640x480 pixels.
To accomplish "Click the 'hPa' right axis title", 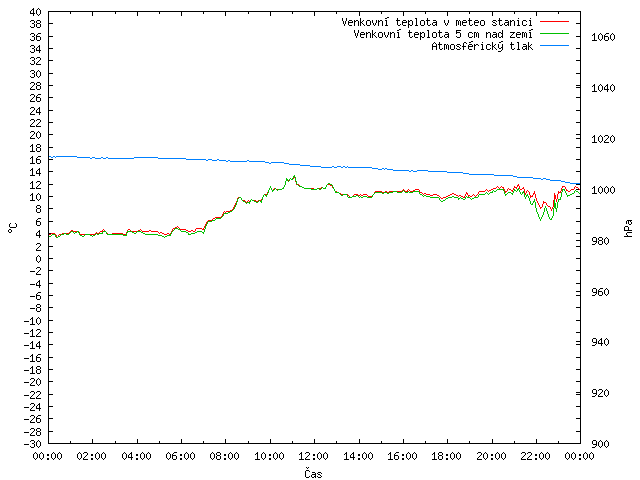I will (x=628, y=228).
